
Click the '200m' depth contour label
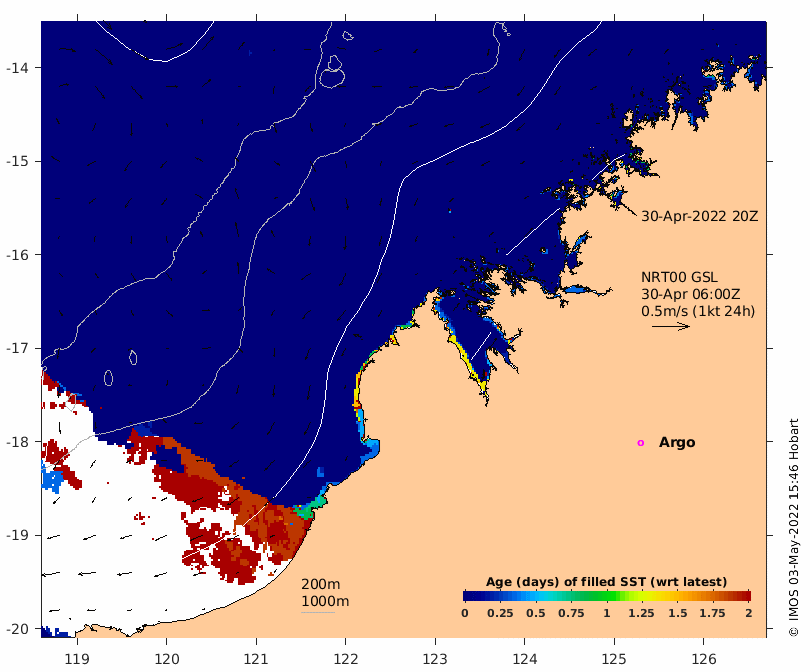321,584
